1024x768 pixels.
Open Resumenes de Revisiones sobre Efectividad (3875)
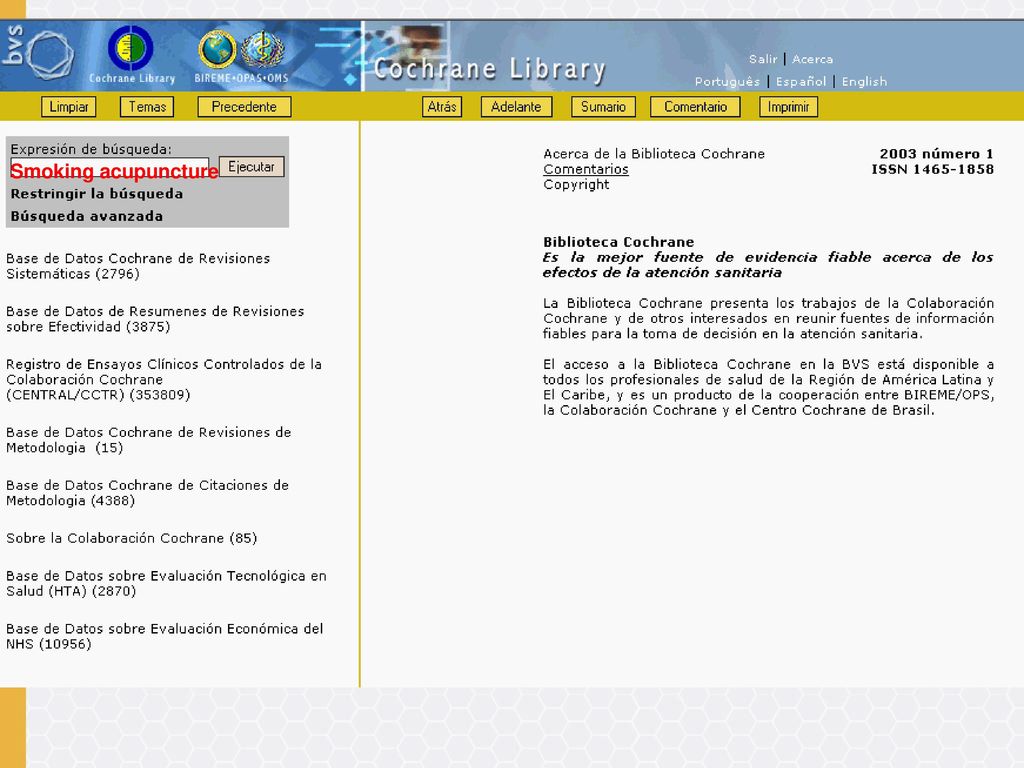pos(155,319)
